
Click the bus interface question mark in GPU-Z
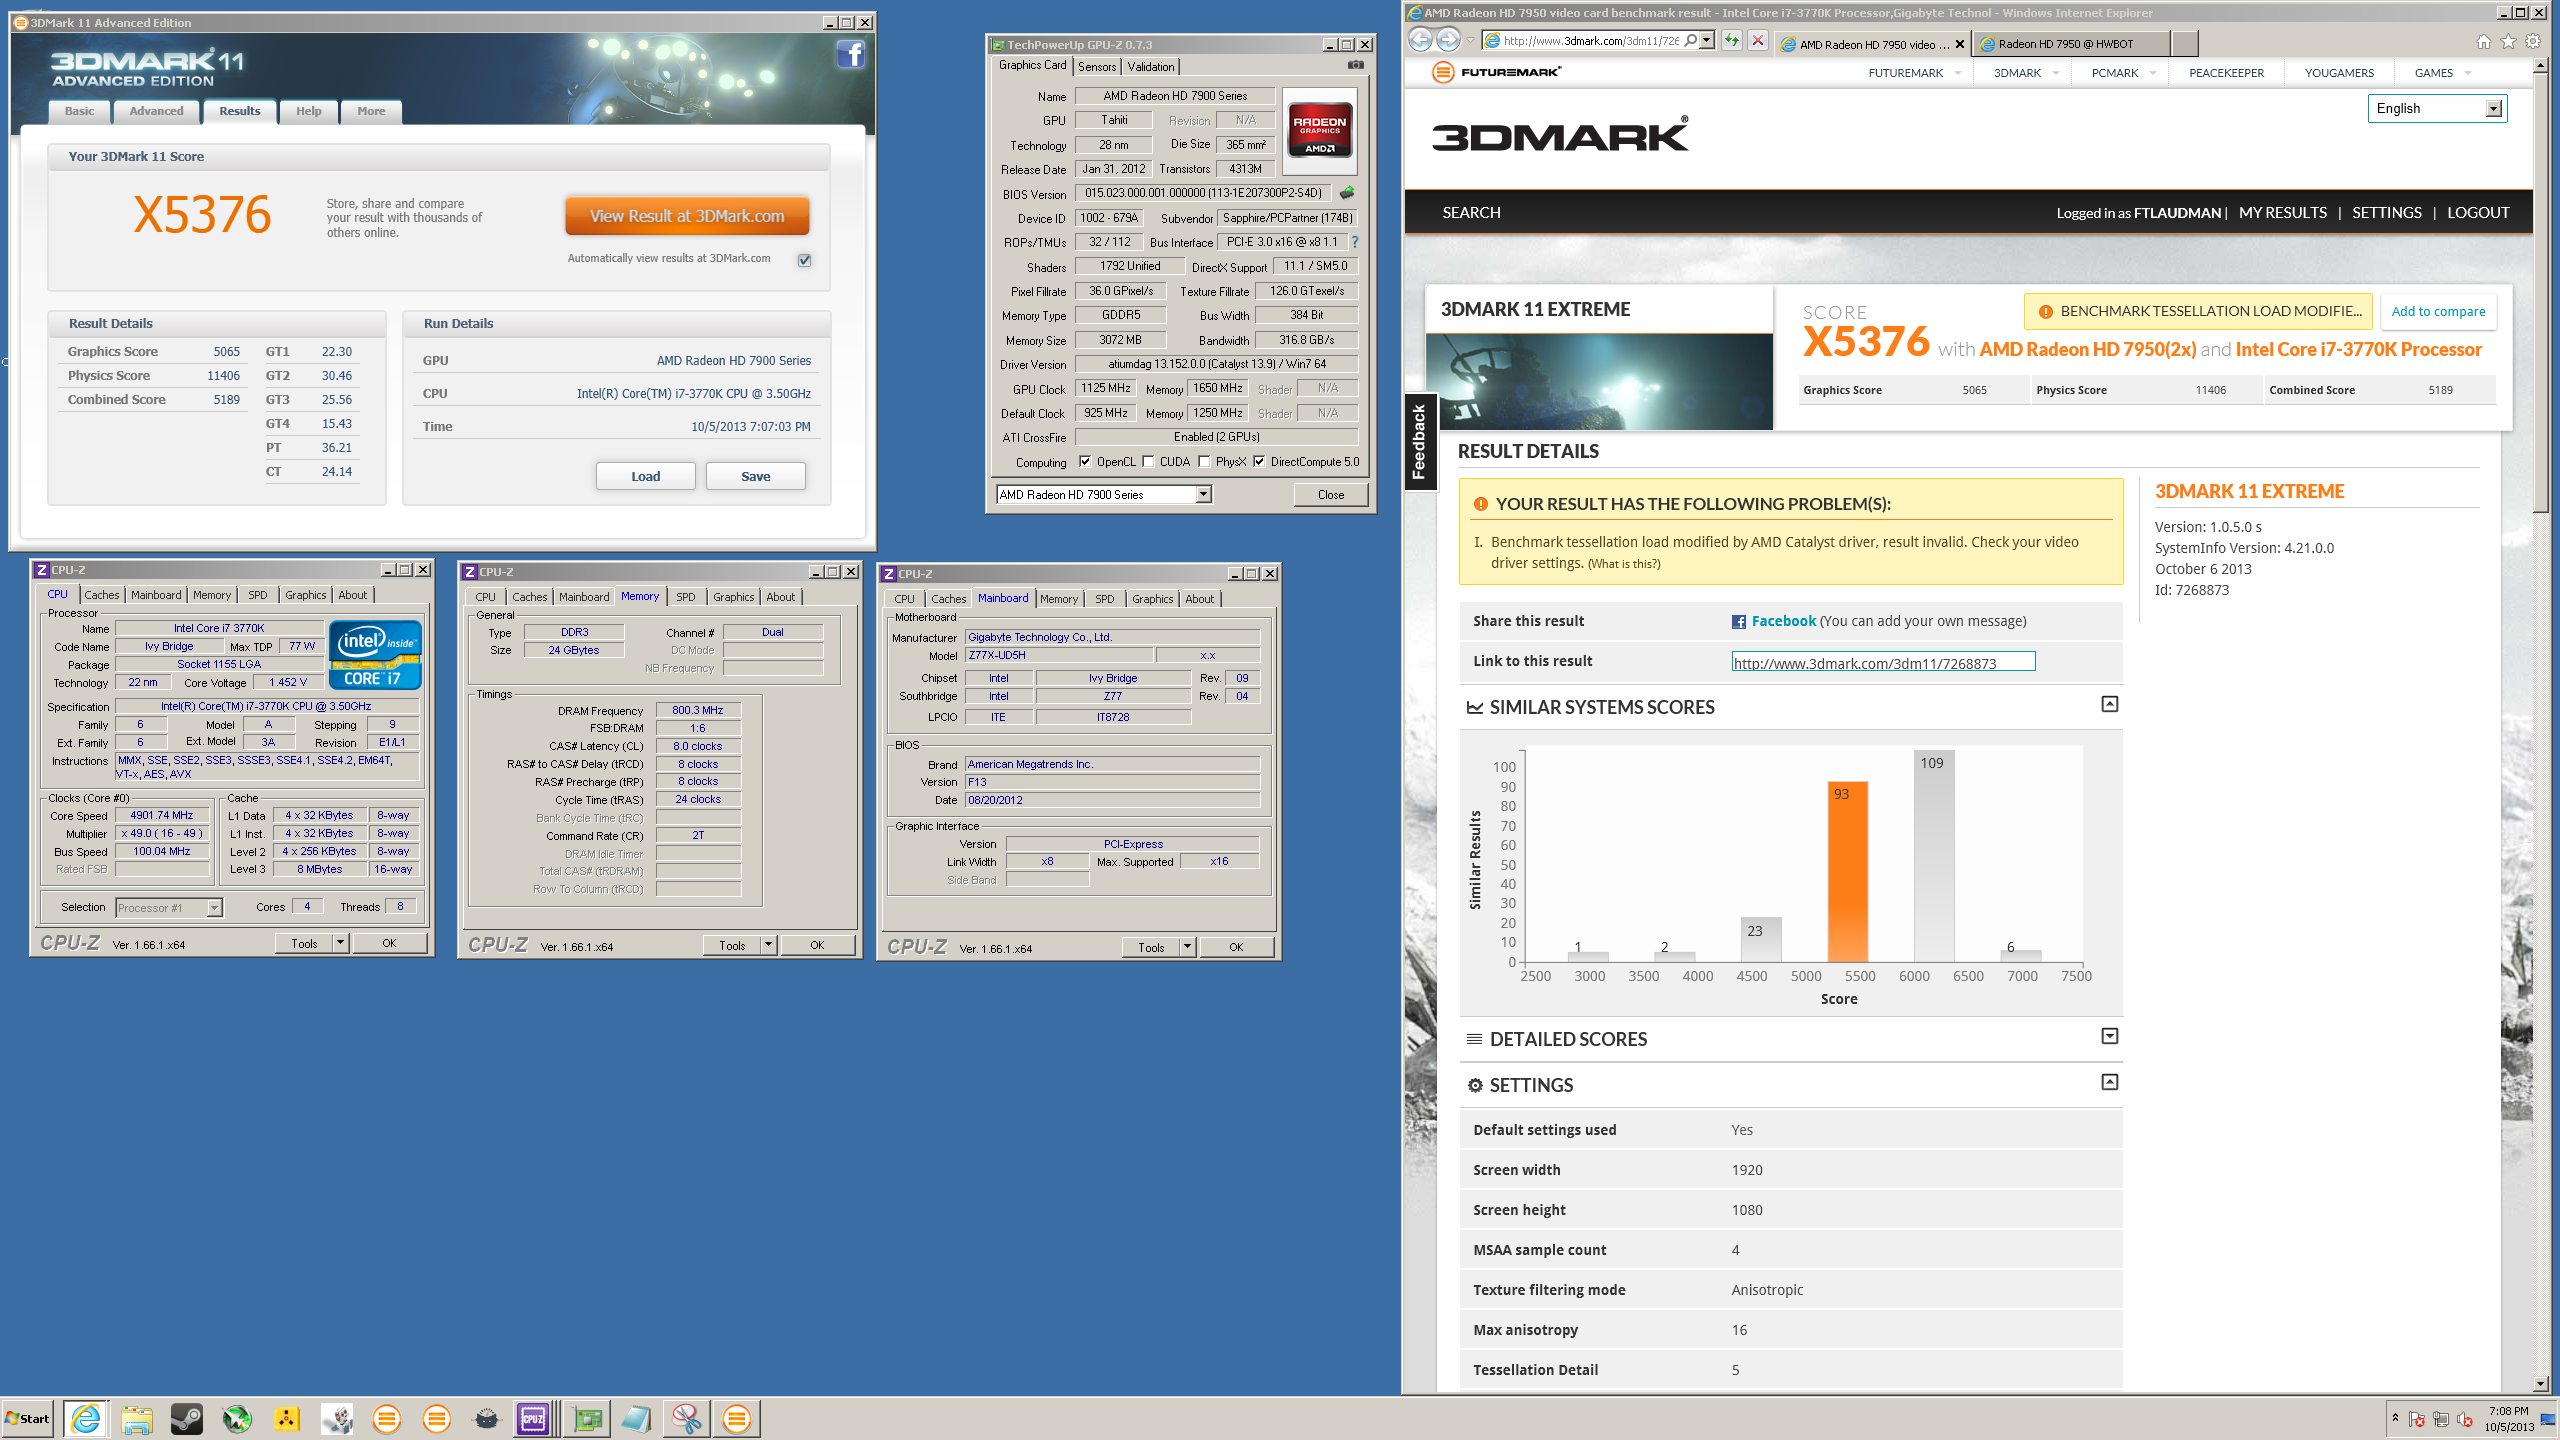point(1355,242)
